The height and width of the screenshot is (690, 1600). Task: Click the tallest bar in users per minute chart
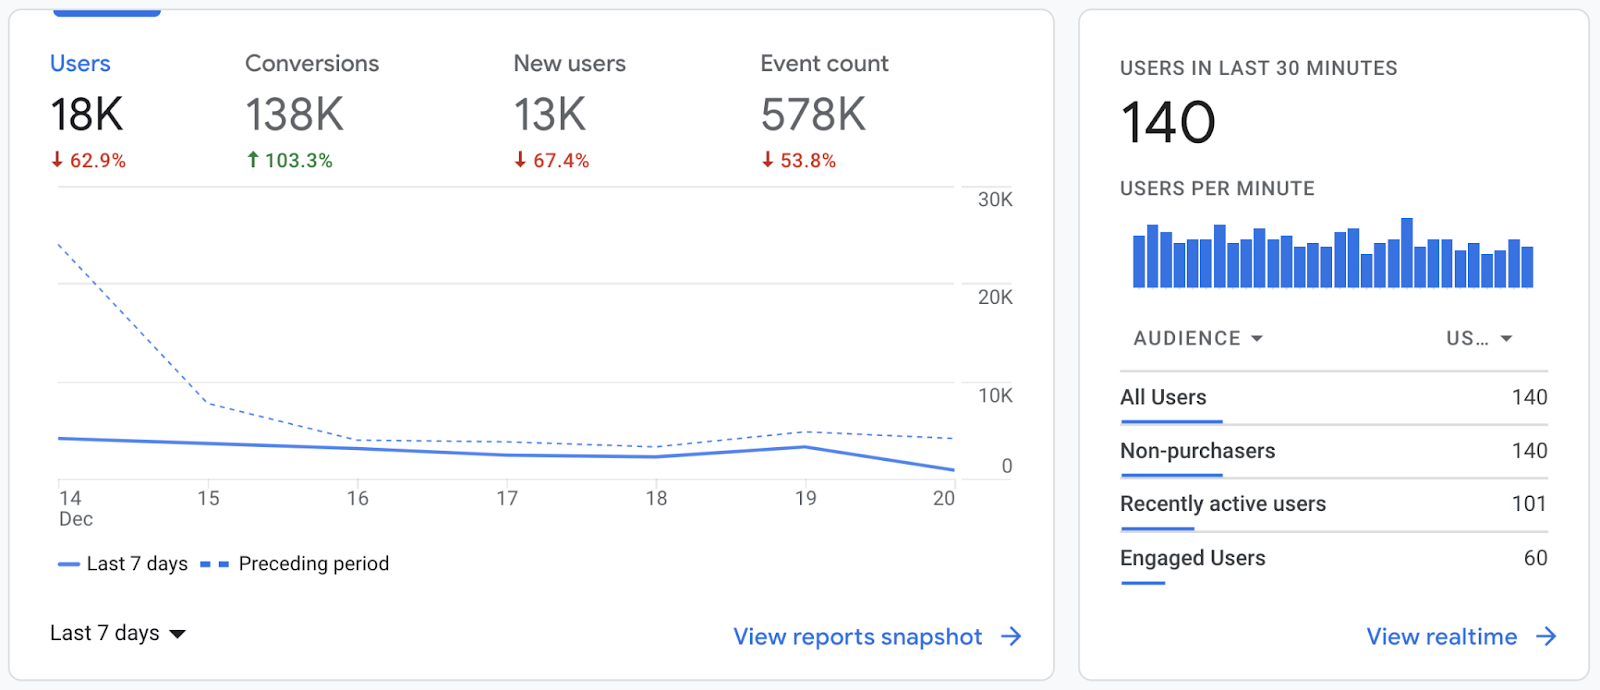(1407, 254)
